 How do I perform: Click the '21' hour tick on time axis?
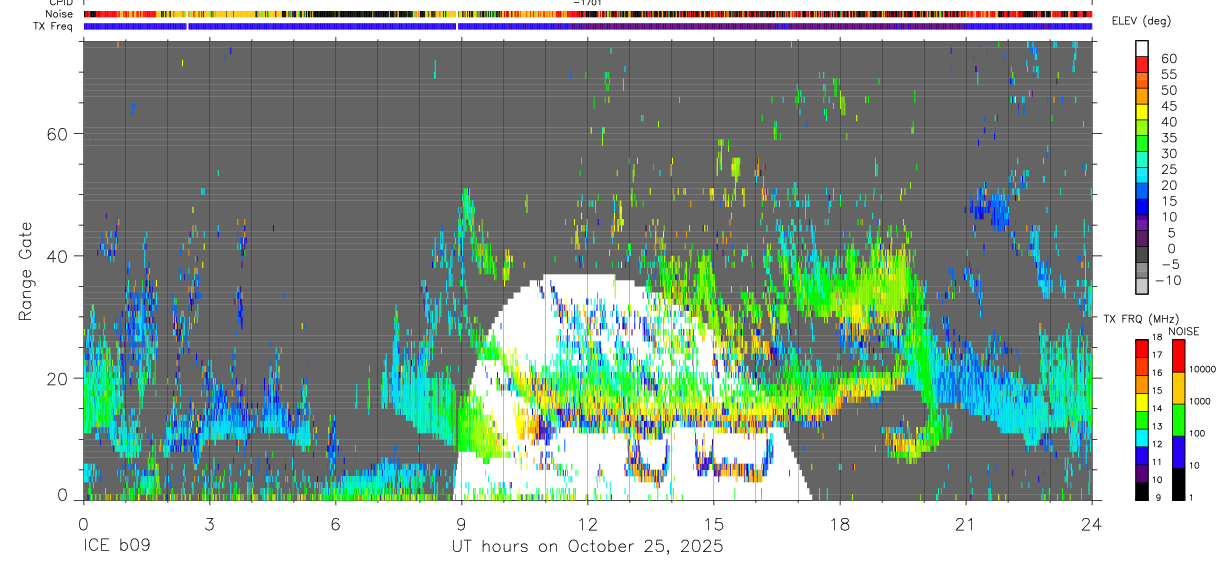[965, 523]
